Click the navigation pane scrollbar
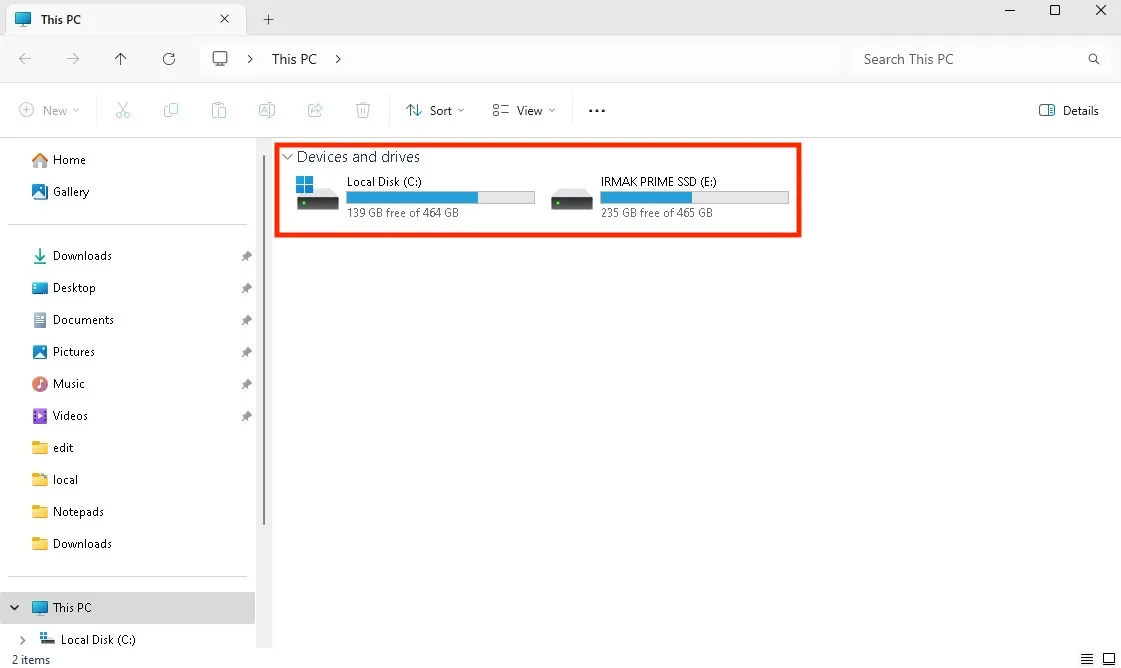 click(264, 340)
